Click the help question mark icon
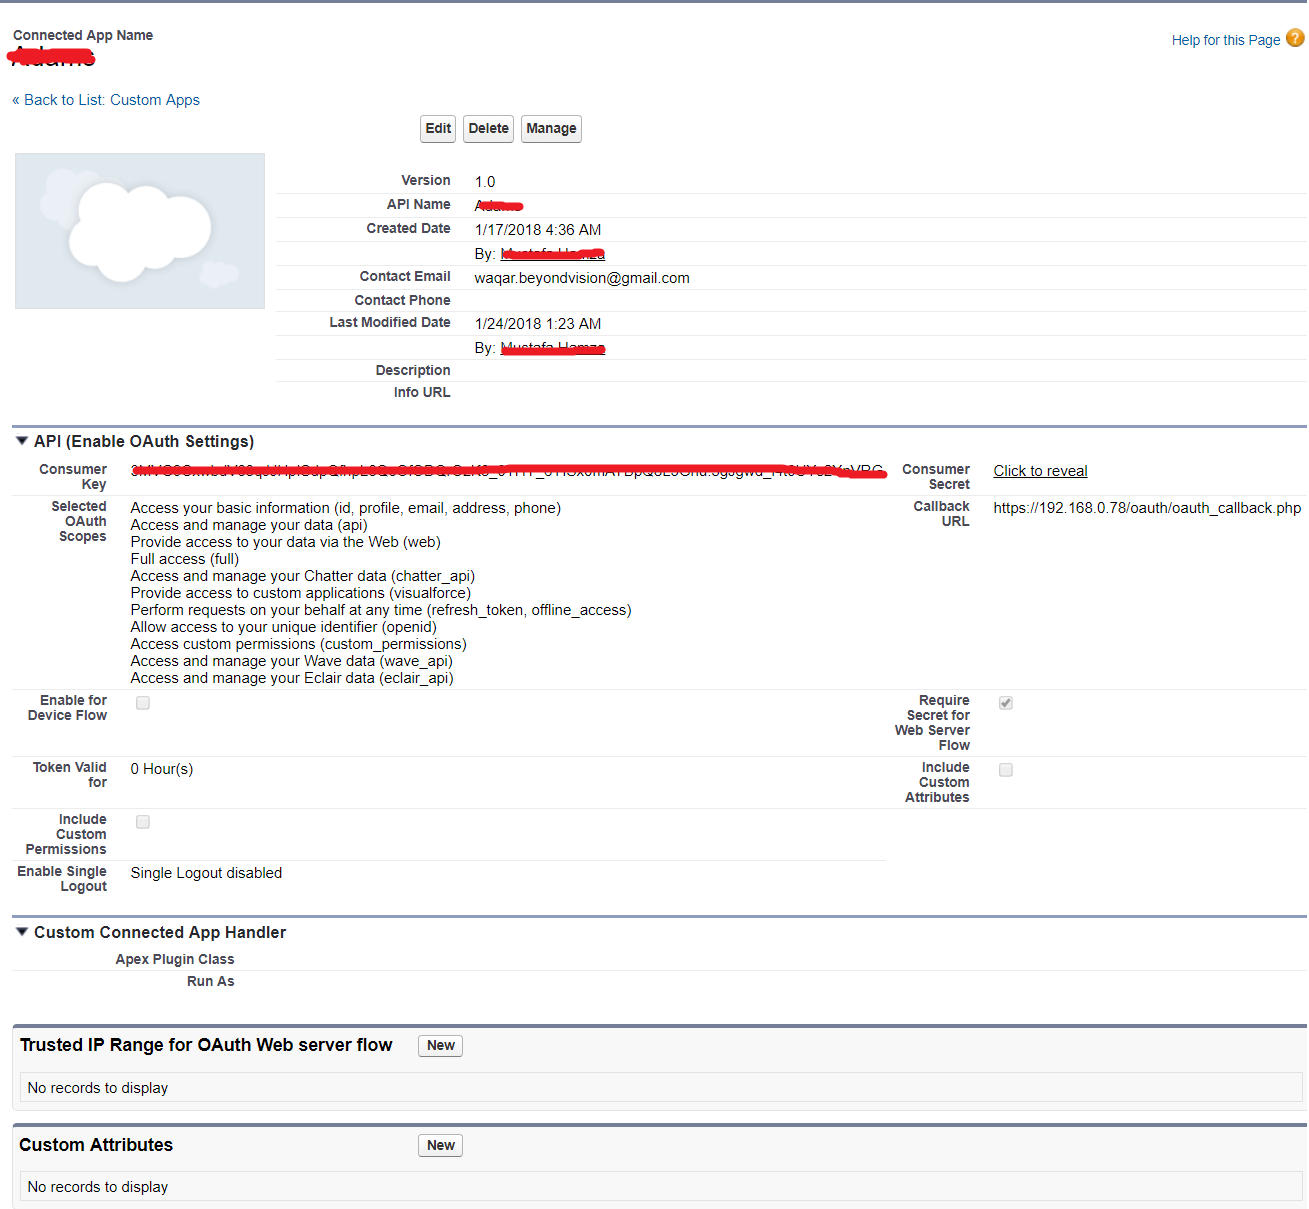The width and height of the screenshot is (1309, 1209). pyautogui.click(x=1295, y=38)
